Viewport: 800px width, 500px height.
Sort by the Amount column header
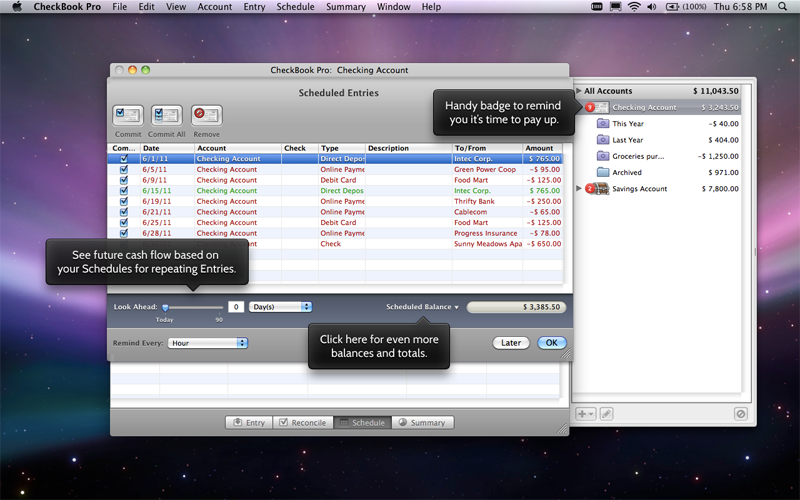click(x=543, y=148)
